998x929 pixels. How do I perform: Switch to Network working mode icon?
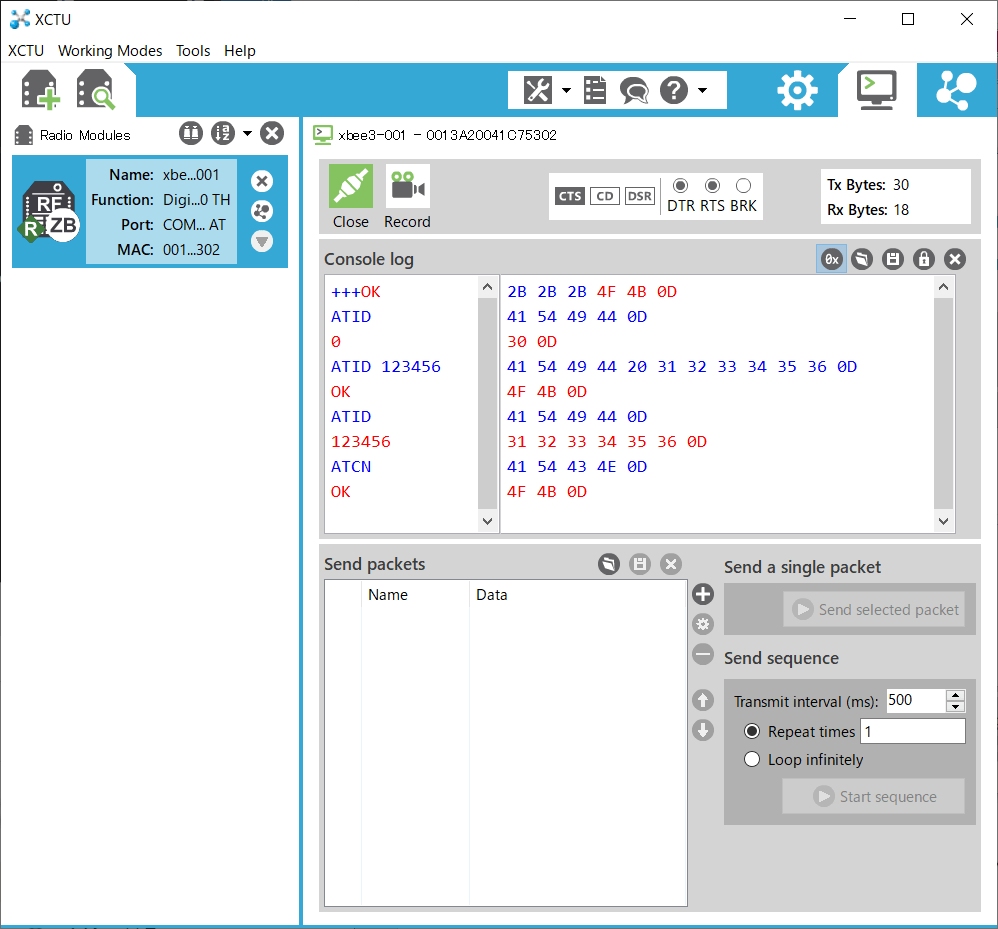tap(956, 90)
